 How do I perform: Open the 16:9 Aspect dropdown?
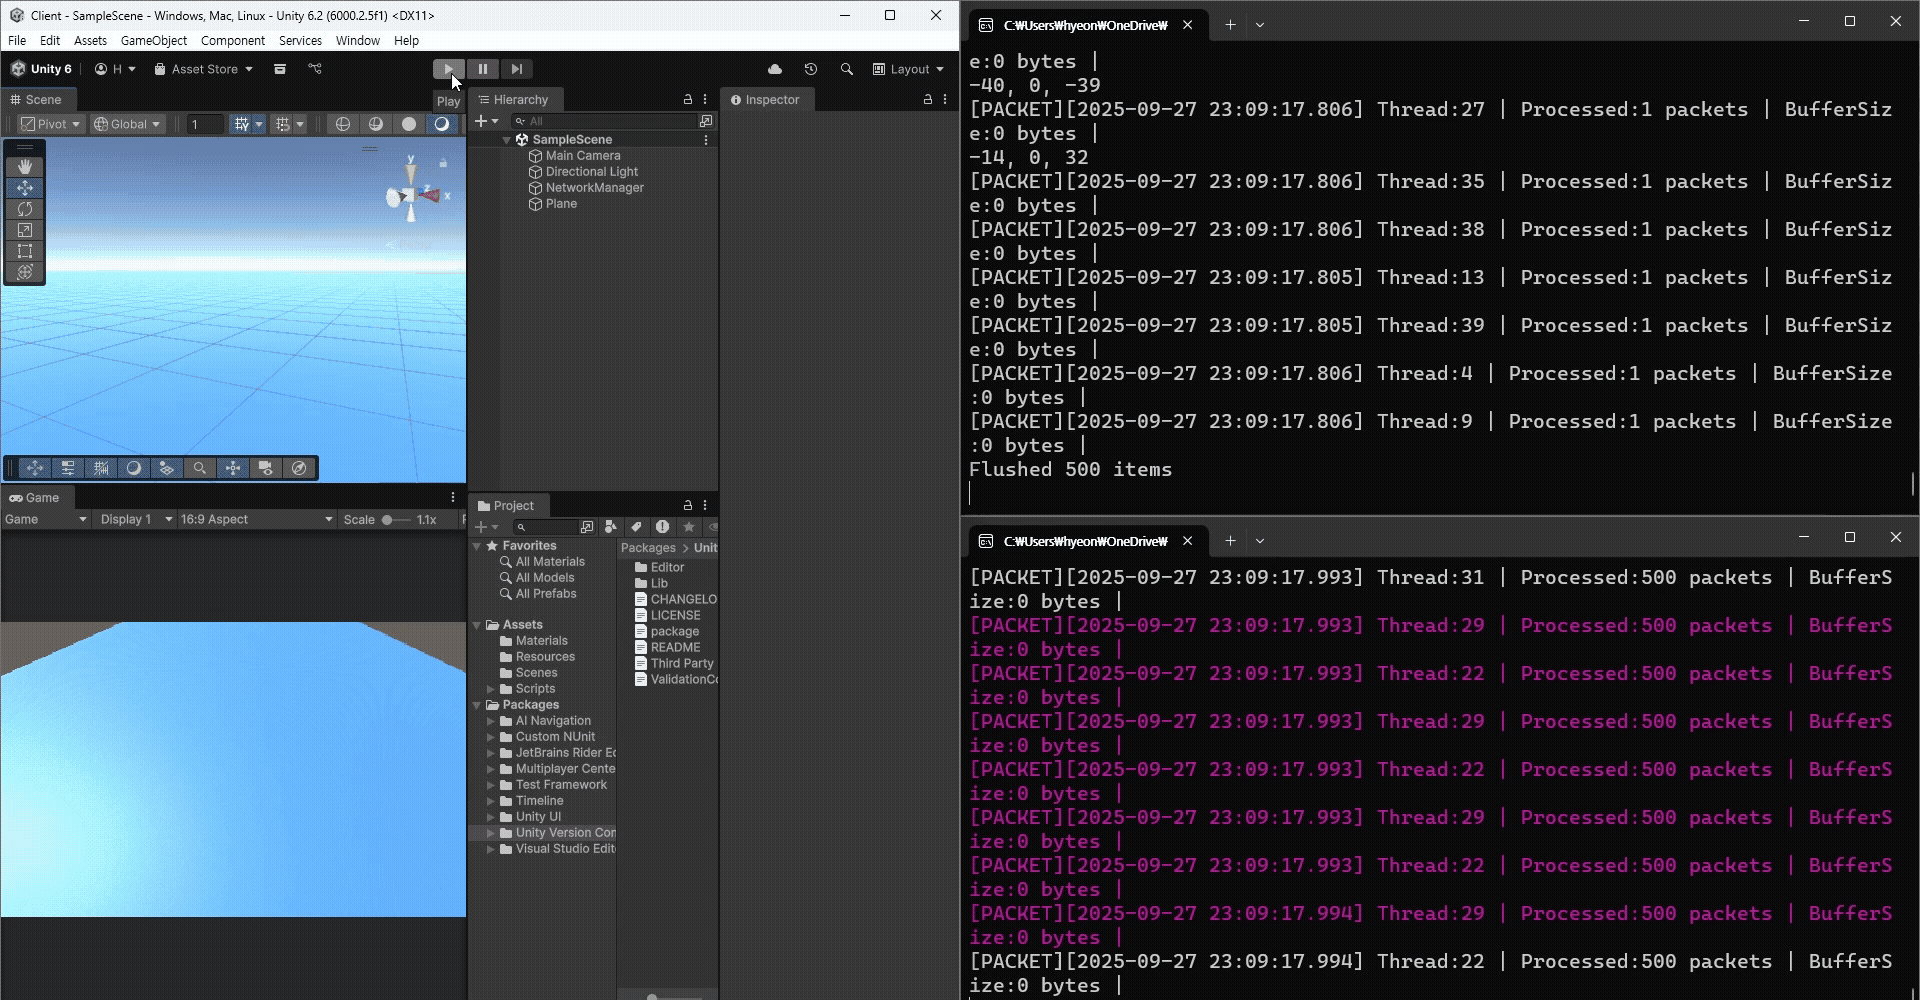click(256, 520)
